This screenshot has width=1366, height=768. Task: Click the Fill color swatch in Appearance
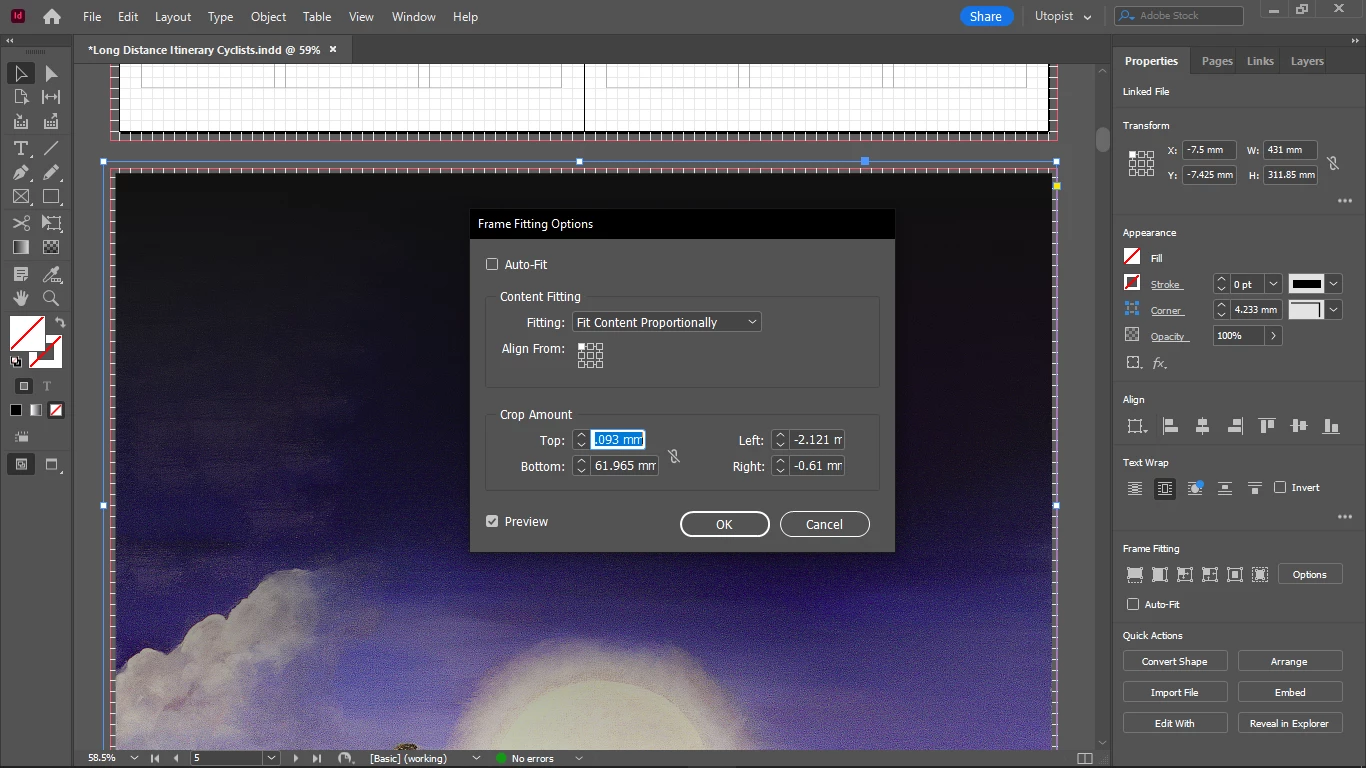1132,257
